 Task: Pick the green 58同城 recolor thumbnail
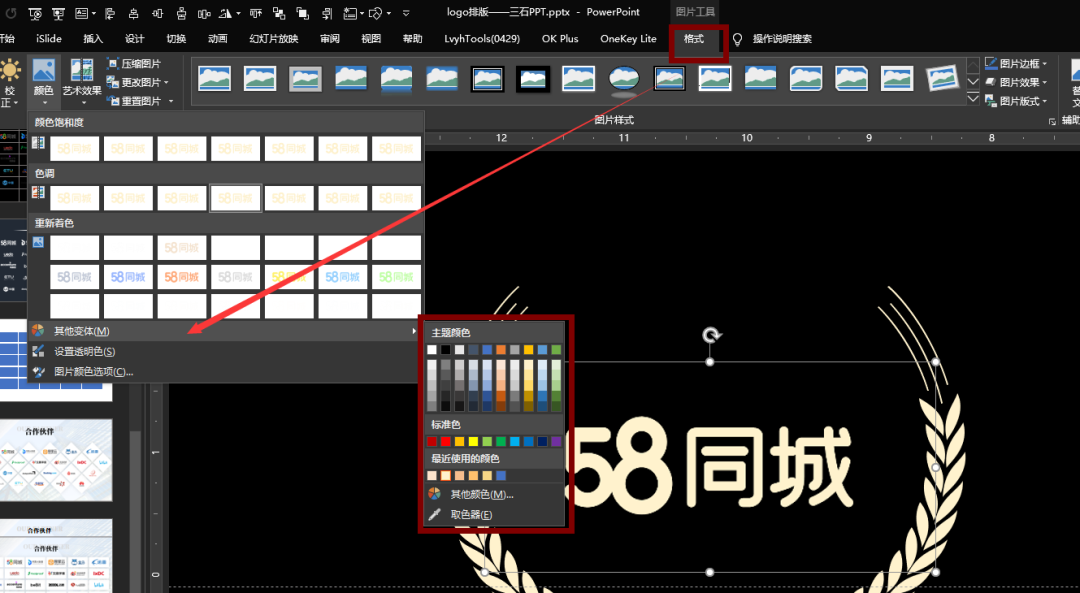point(396,277)
